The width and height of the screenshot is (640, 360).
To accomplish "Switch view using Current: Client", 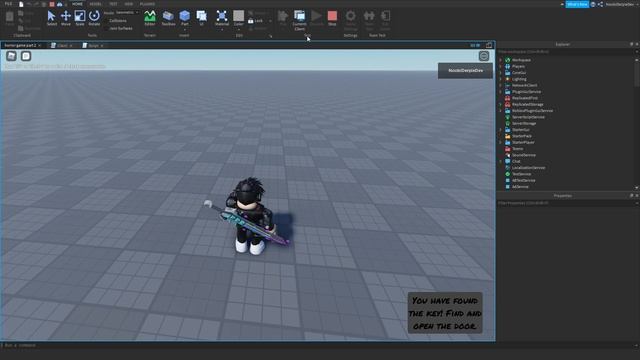I will point(299,20).
